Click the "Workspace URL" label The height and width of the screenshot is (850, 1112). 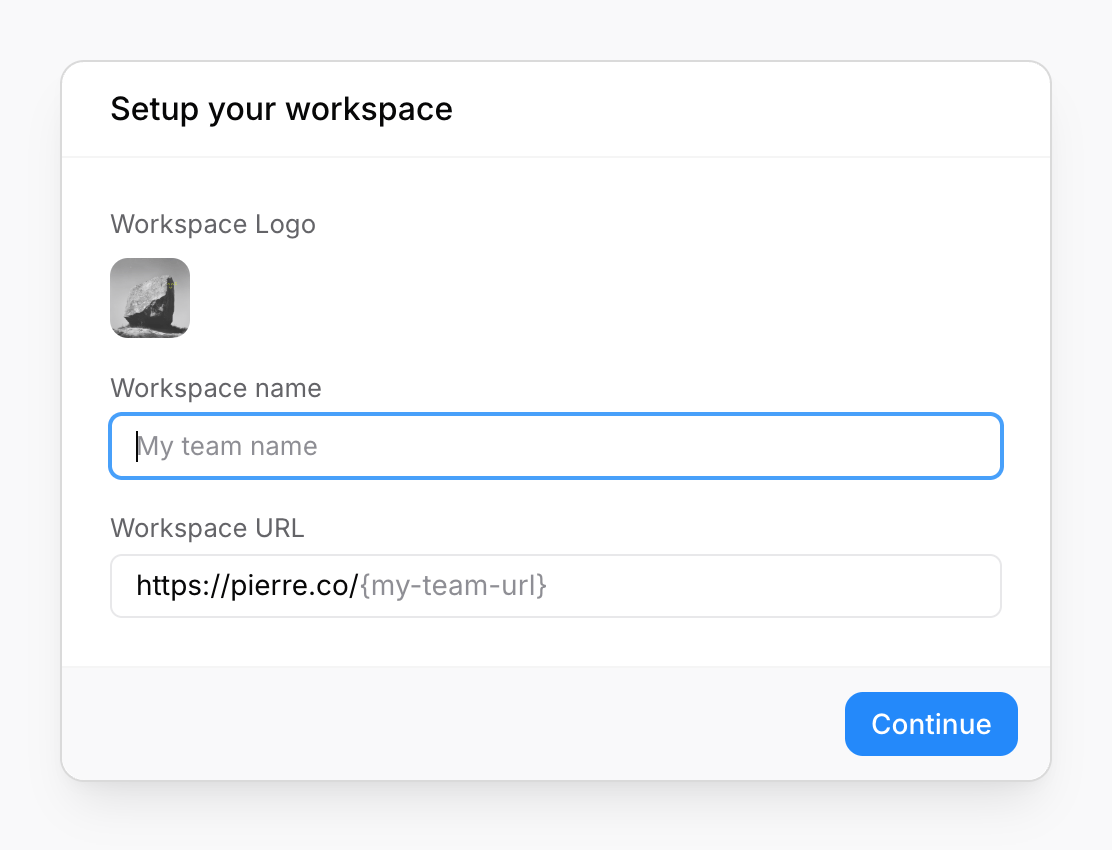(207, 528)
